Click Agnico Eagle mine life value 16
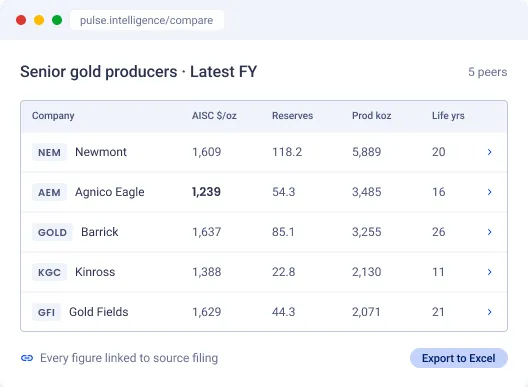Screen dimensions: 528x387 coord(439,192)
